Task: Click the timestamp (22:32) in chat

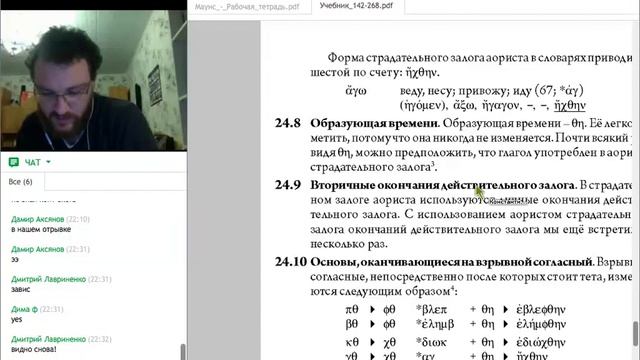Action: [100, 339]
